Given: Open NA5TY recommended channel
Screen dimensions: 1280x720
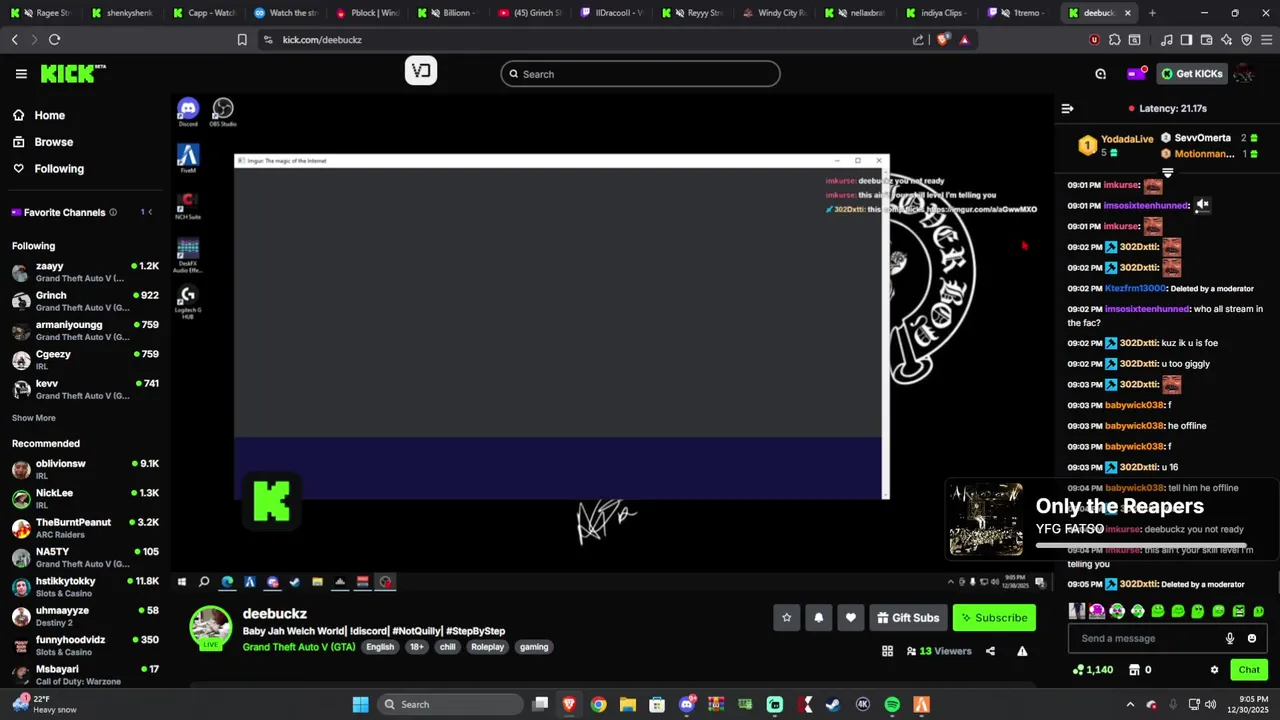Looking at the screenshot, I should [x=85, y=557].
